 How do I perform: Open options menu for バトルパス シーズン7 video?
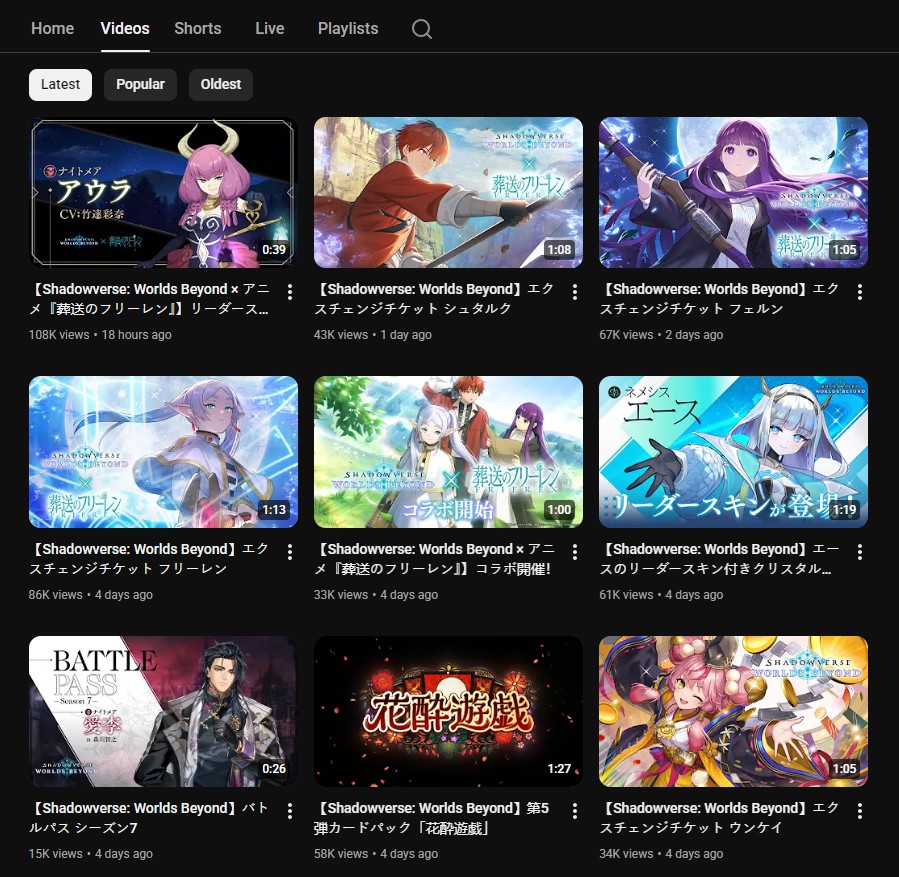[290, 811]
